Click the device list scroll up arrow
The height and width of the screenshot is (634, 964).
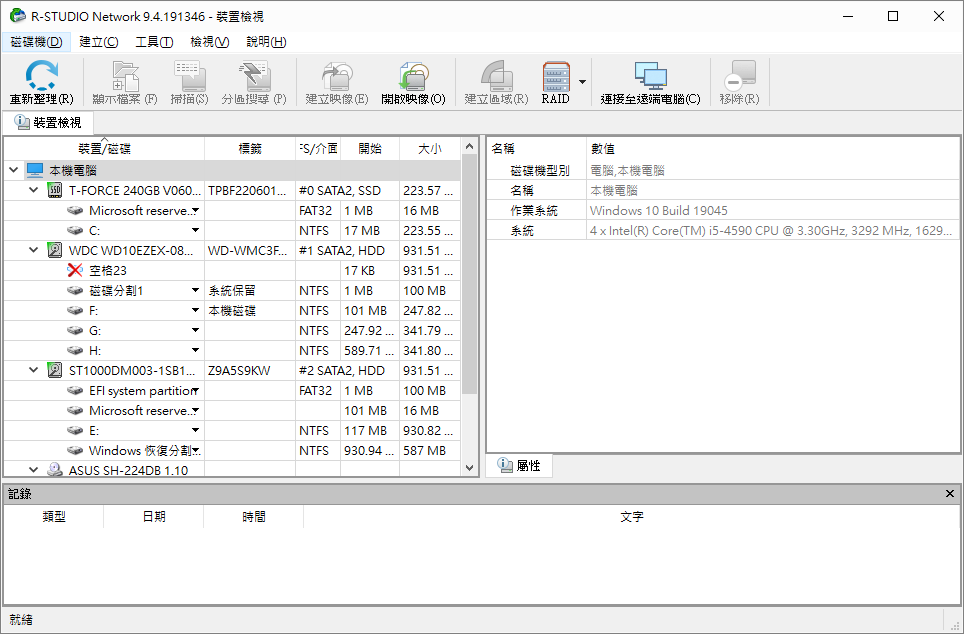click(x=470, y=146)
